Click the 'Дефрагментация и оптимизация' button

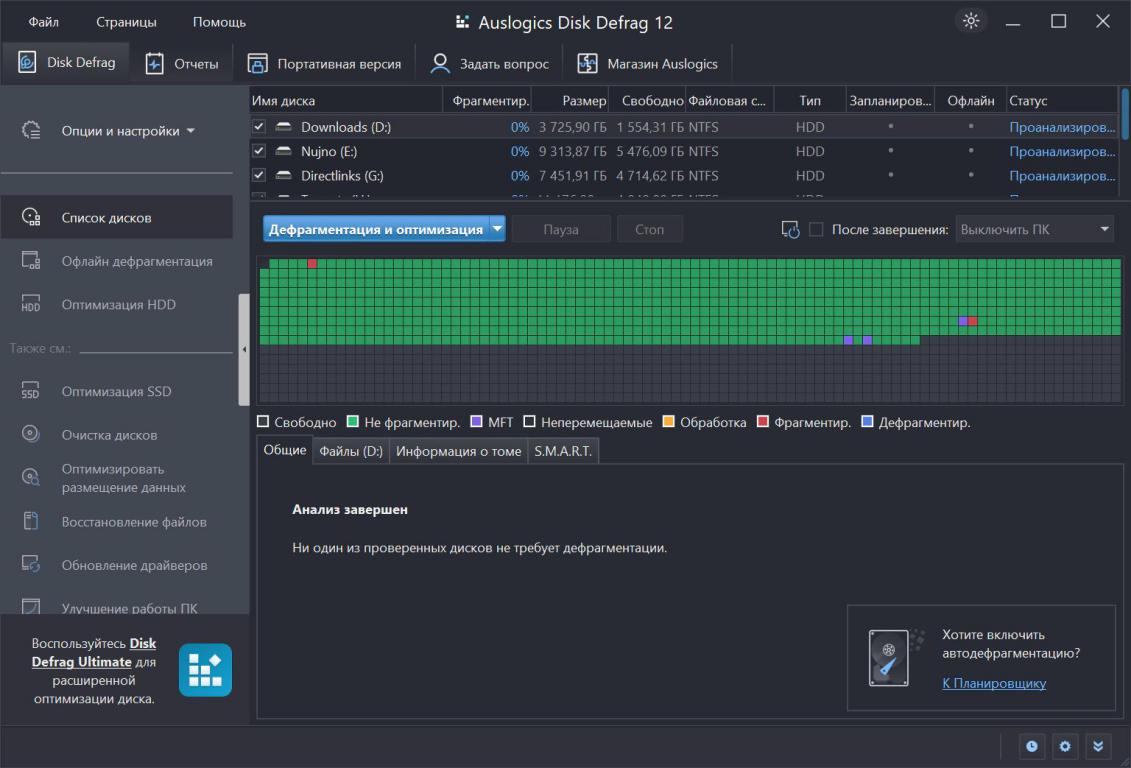[x=376, y=229]
